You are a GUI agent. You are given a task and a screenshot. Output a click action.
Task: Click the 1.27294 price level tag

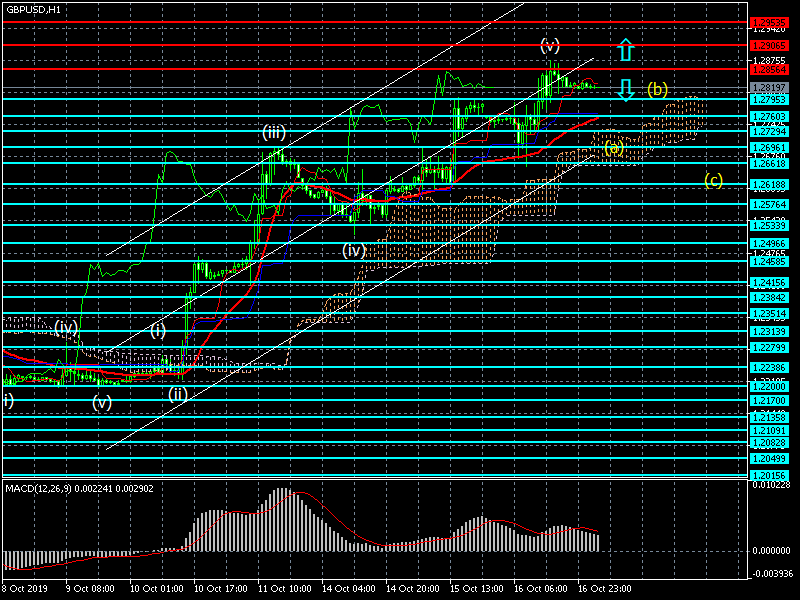pos(769,132)
